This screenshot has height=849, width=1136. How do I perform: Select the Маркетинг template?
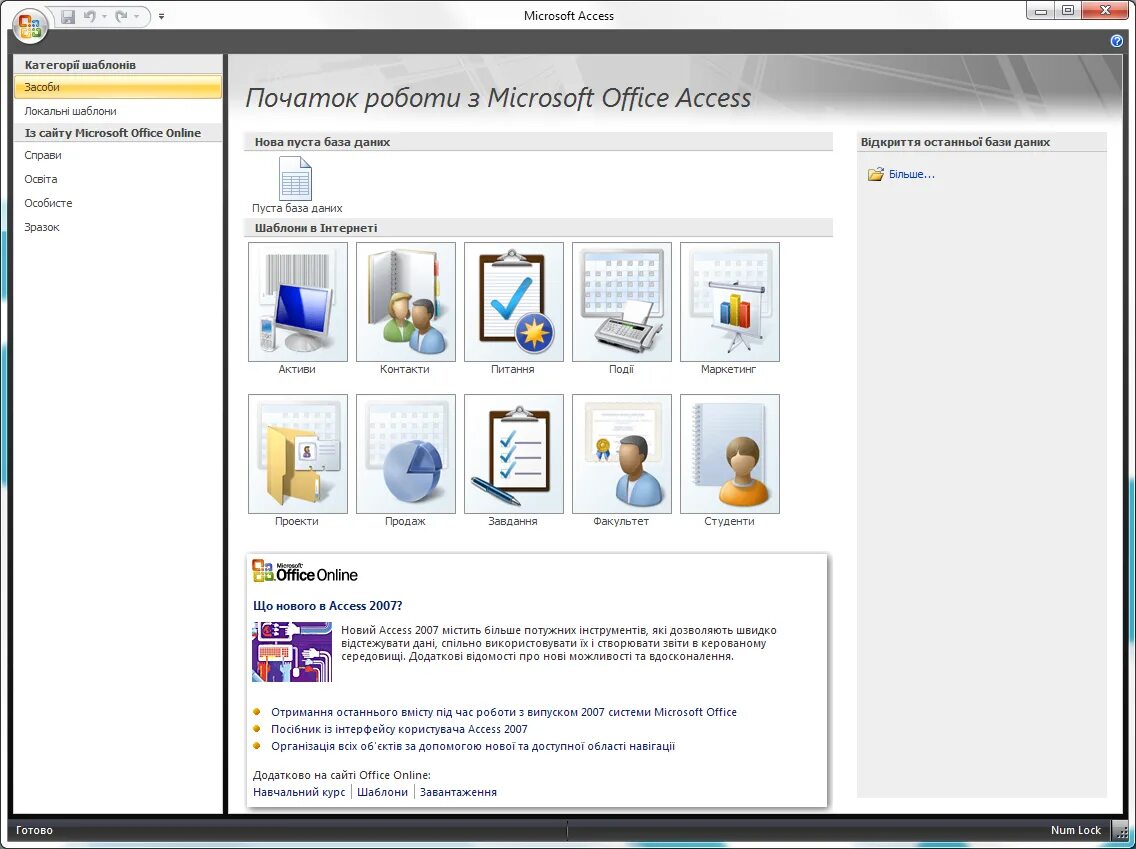(x=729, y=309)
